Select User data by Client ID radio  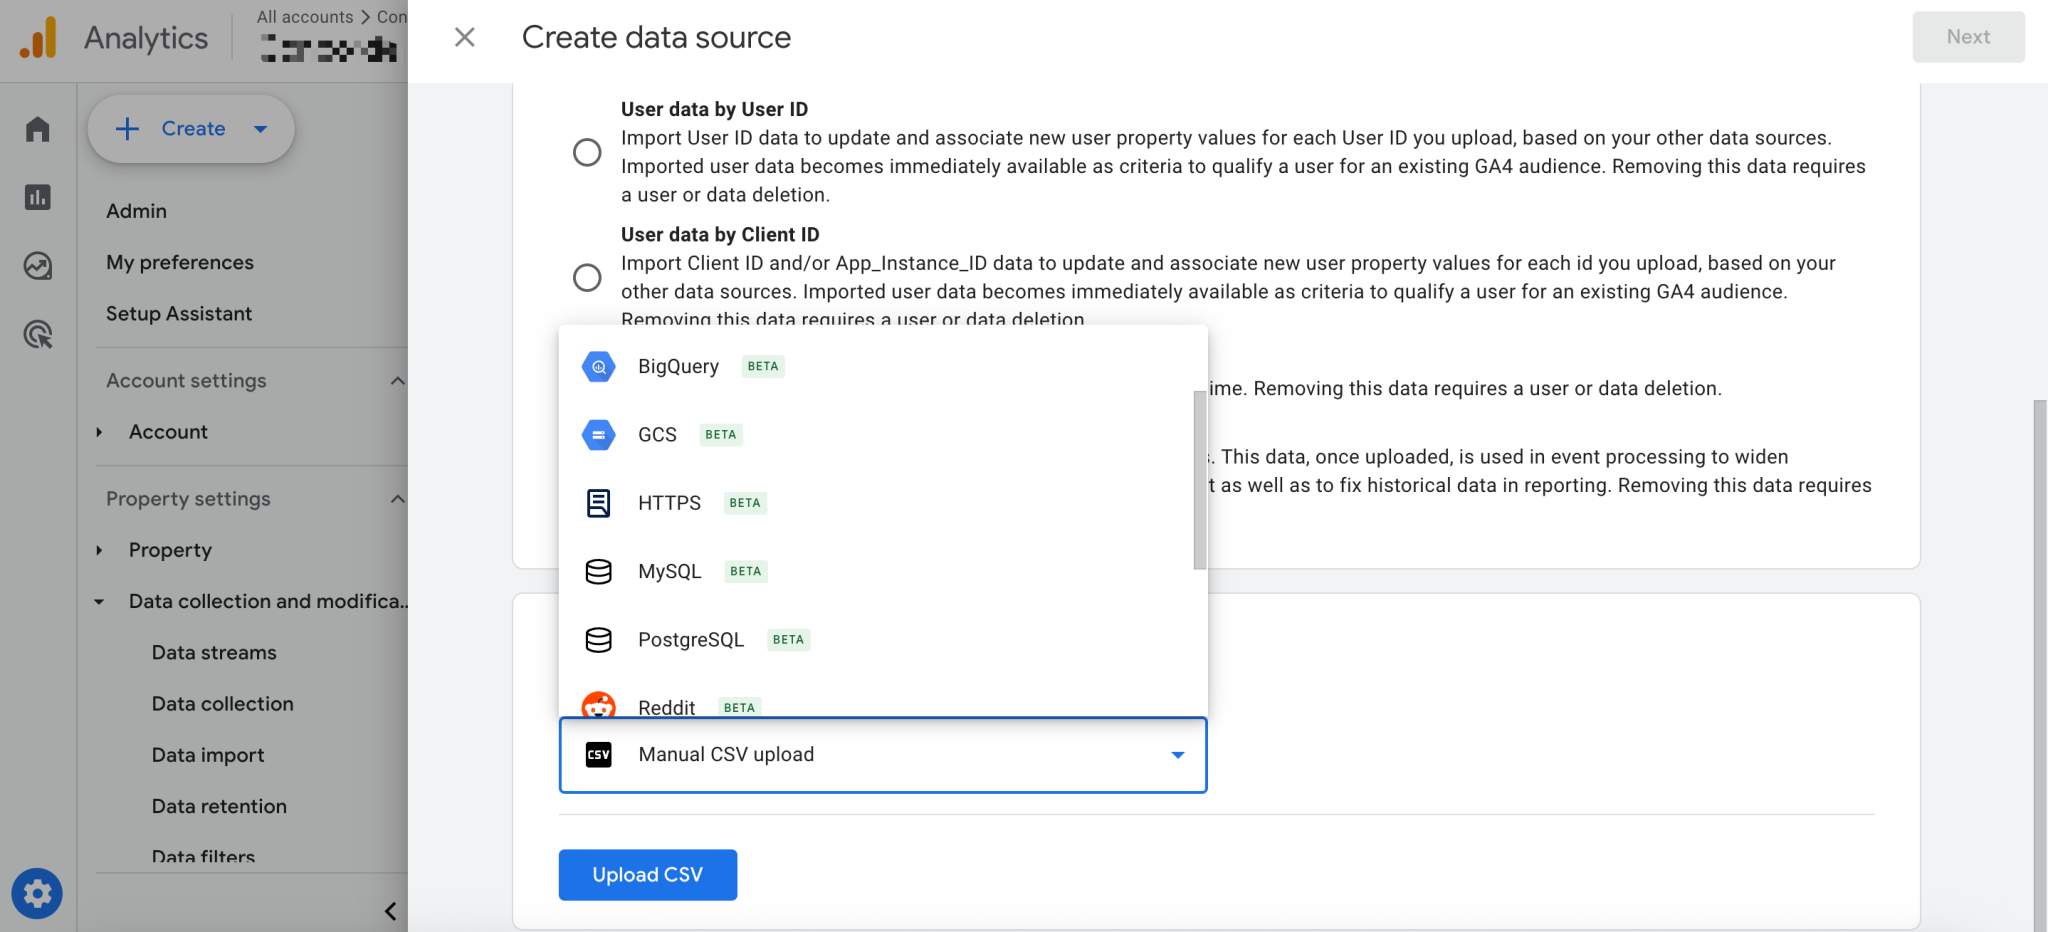pos(587,277)
